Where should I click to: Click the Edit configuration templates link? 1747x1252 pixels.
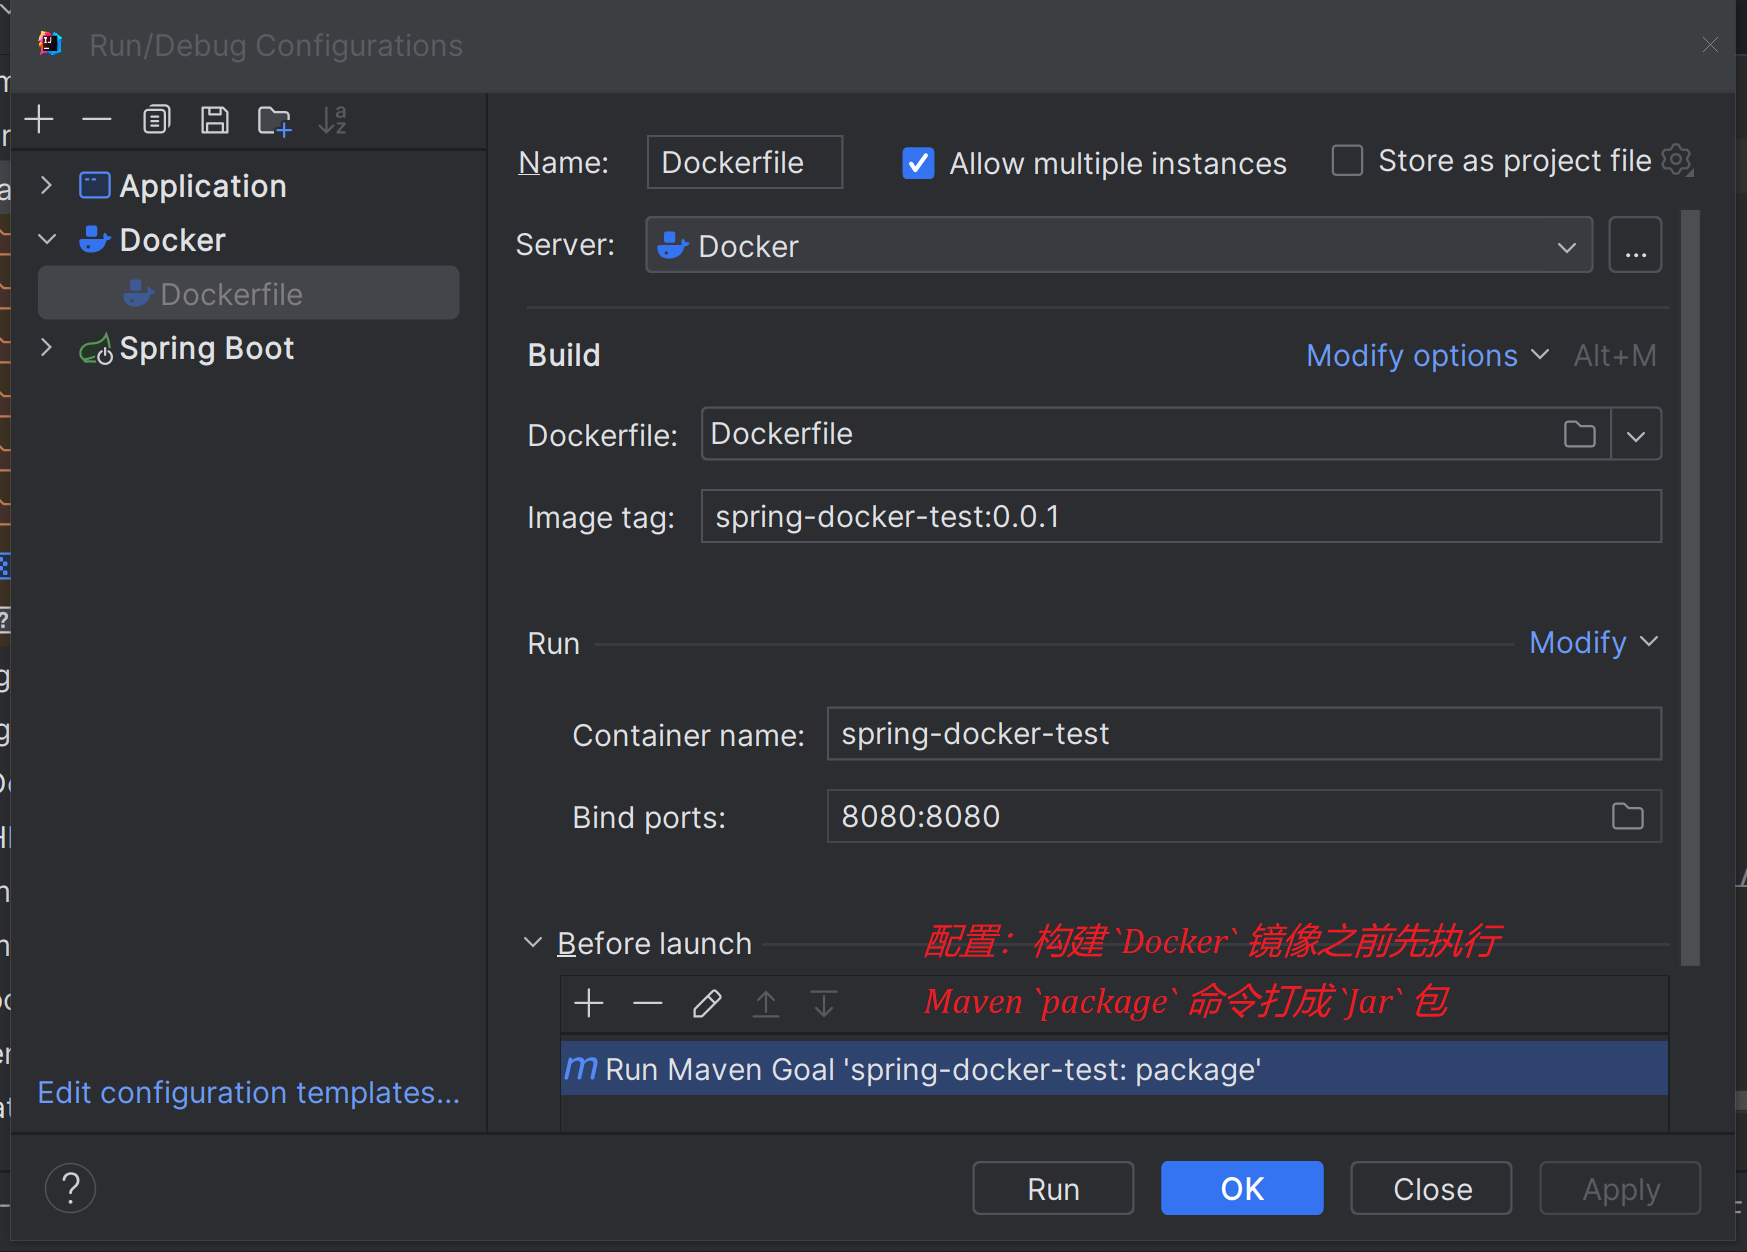click(x=249, y=1093)
